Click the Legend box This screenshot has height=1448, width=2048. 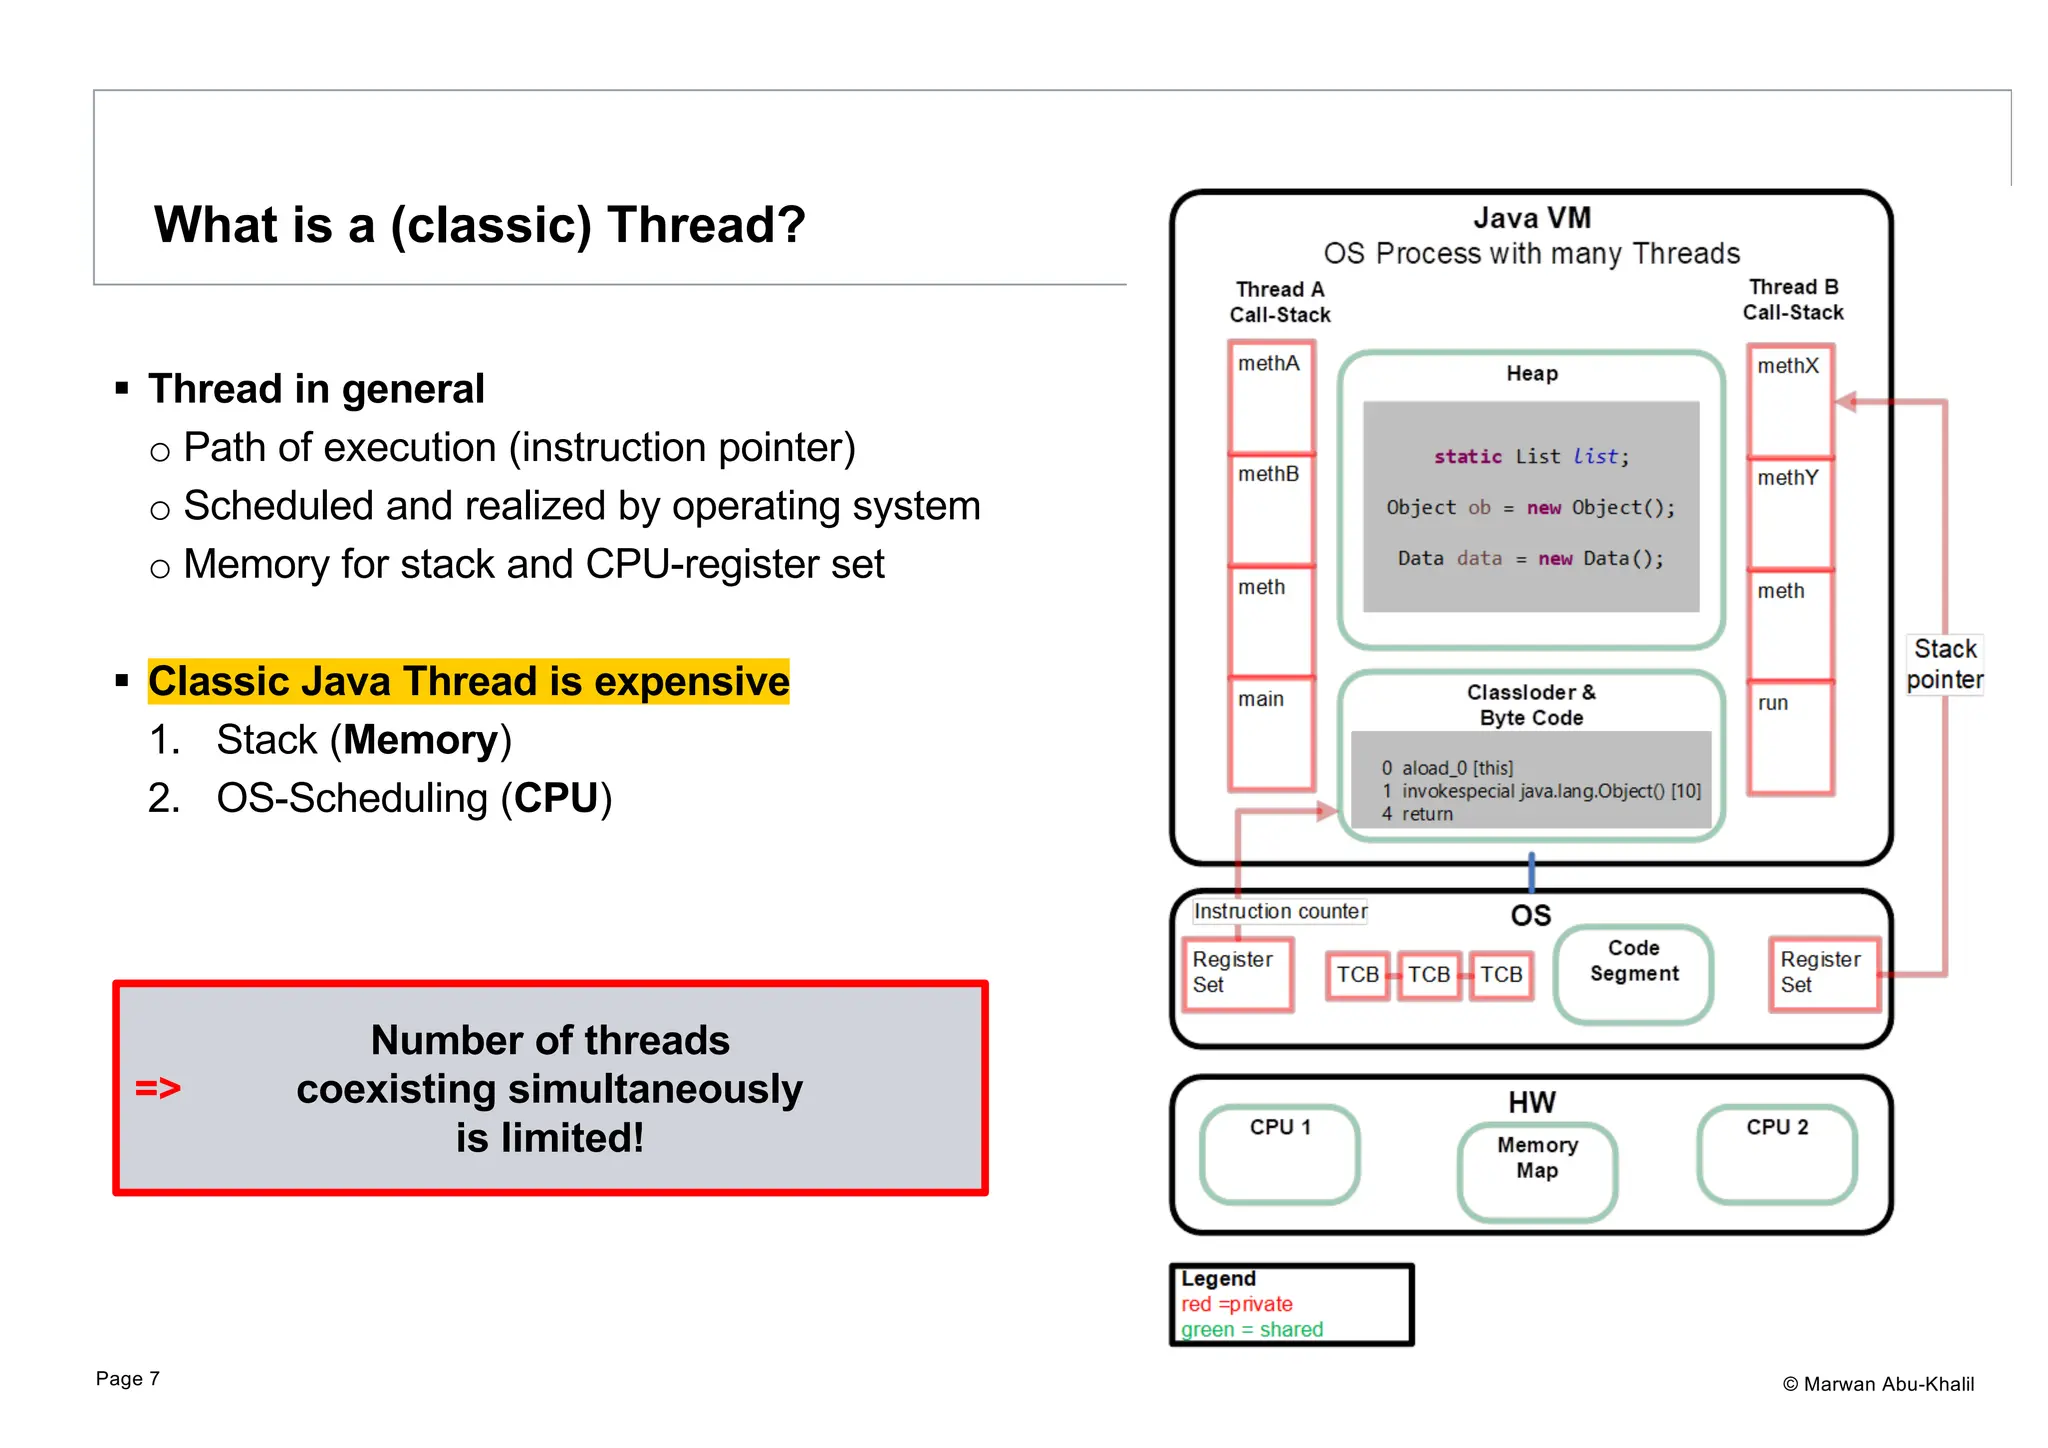(1290, 1304)
